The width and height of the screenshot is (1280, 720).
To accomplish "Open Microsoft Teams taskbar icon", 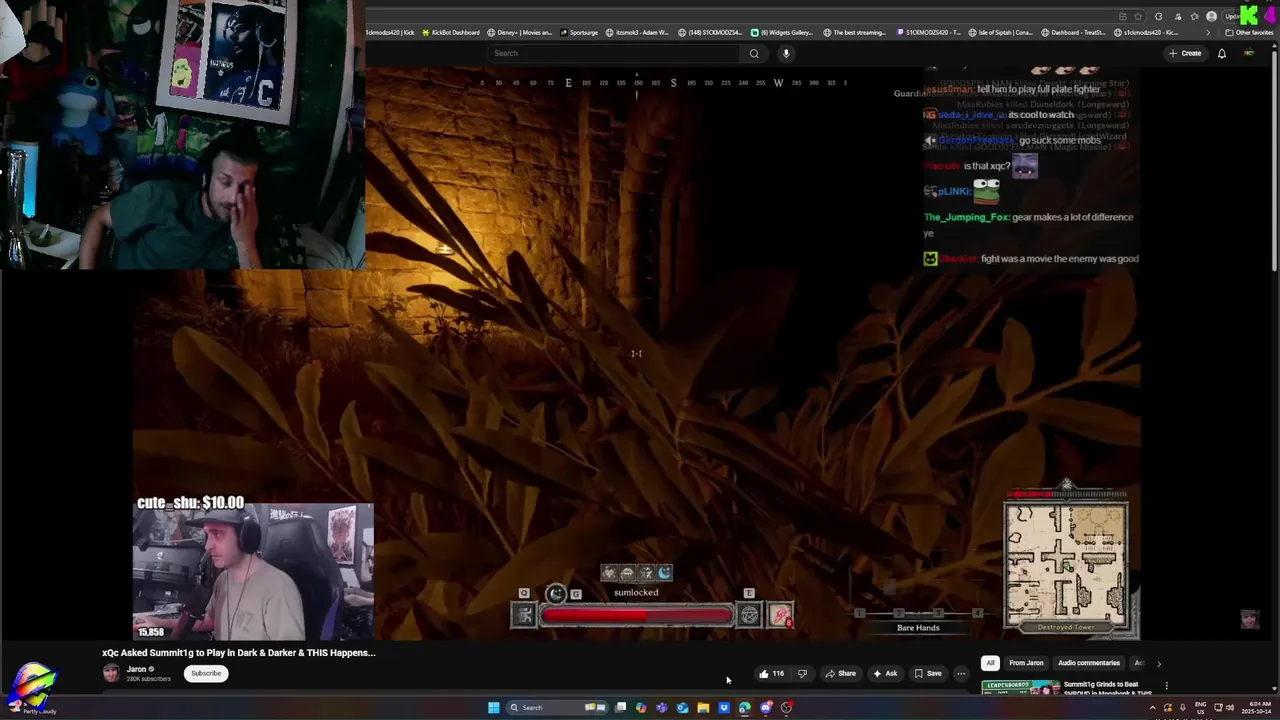I will [662, 708].
